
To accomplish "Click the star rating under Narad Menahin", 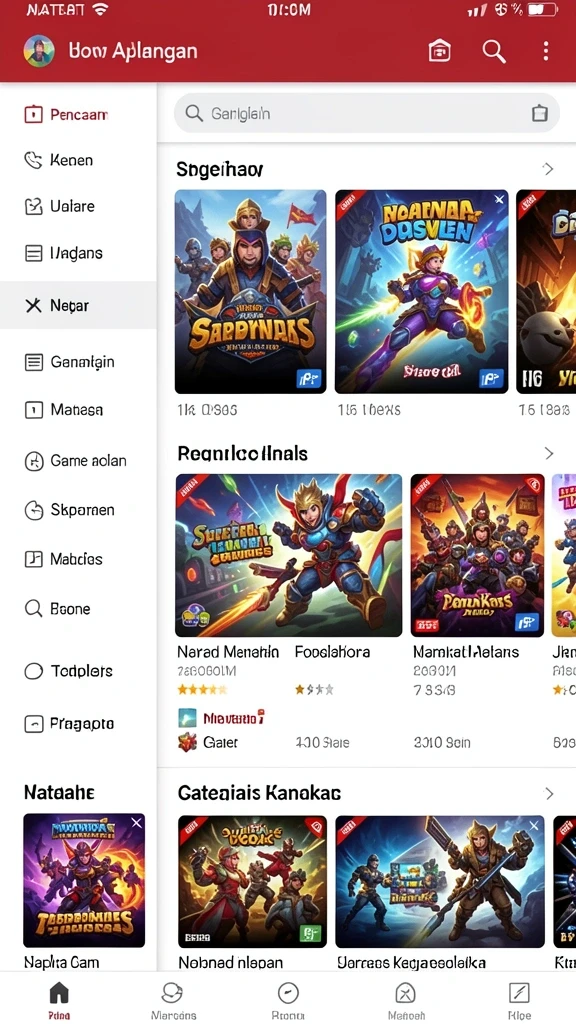I will click(x=202, y=689).
